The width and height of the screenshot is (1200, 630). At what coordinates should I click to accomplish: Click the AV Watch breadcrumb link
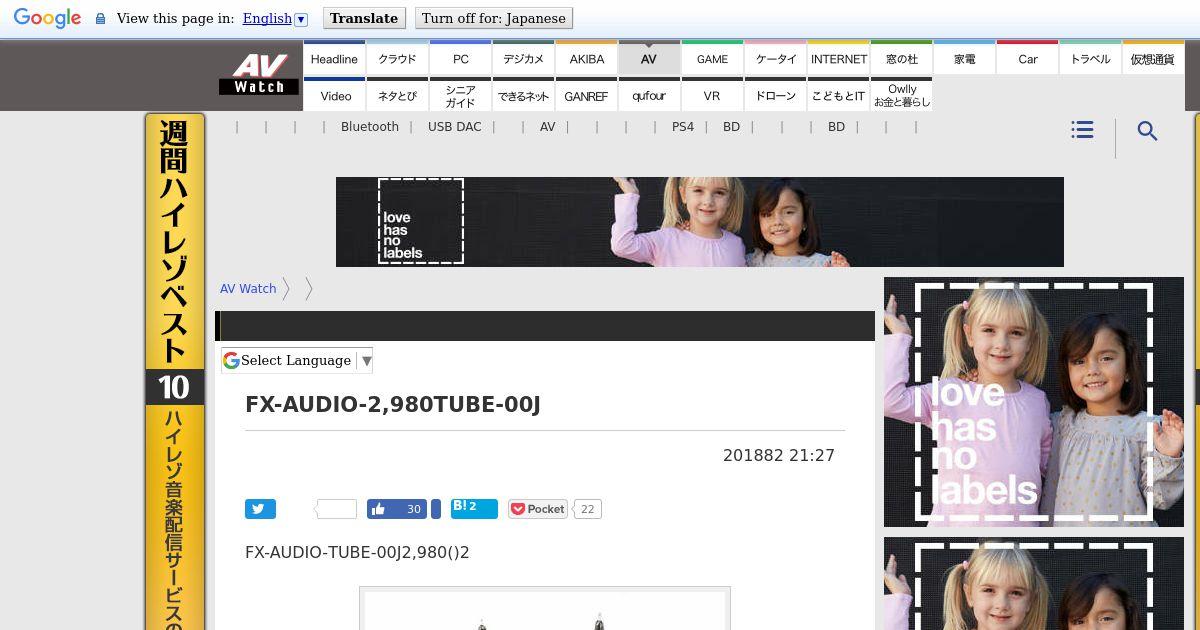tap(248, 288)
